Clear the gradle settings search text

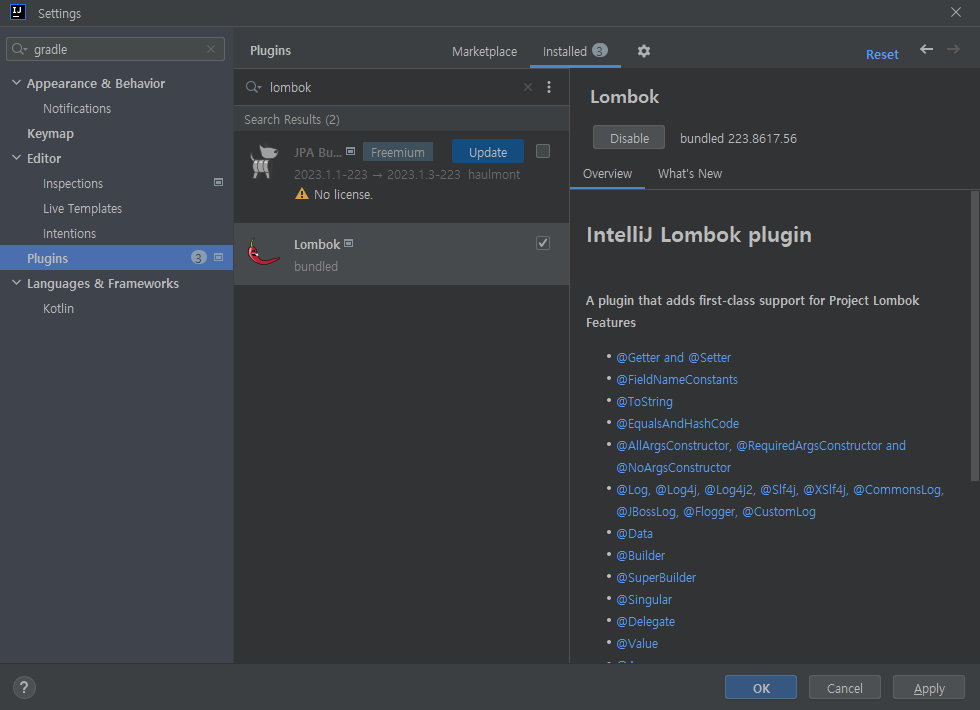click(x=211, y=49)
